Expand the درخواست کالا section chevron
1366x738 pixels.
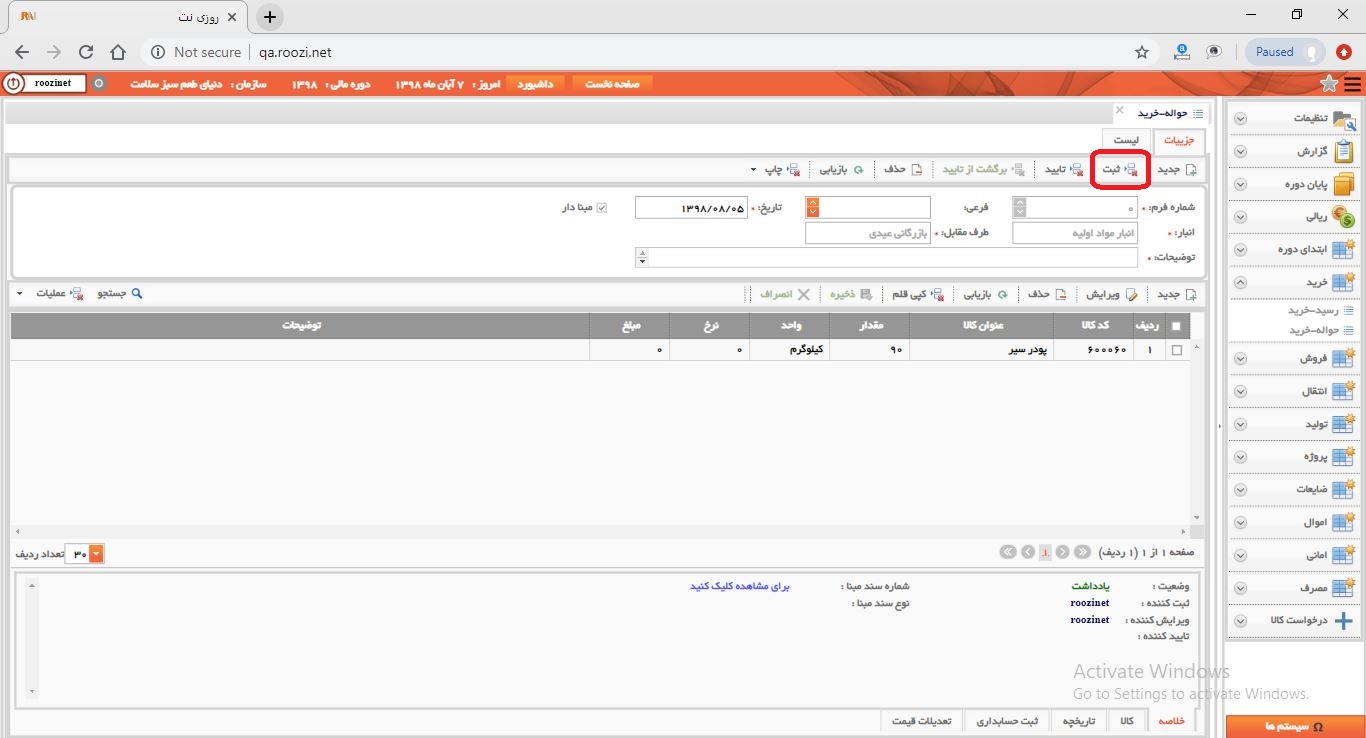(x=1240, y=621)
